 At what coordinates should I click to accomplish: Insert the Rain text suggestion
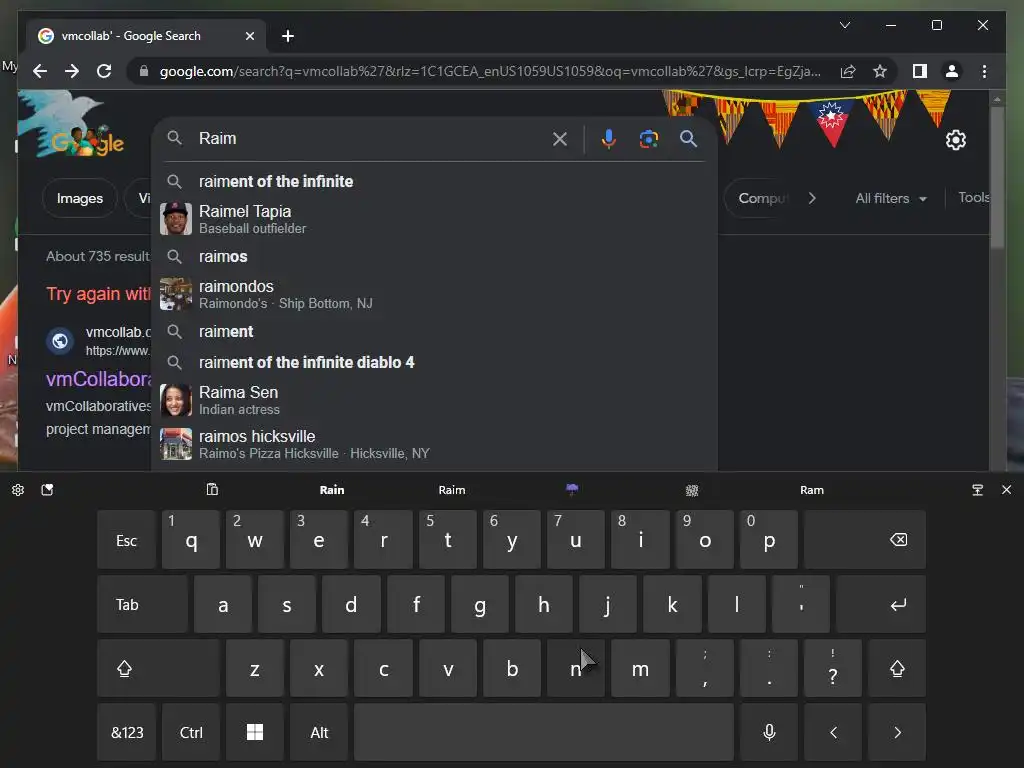coord(332,490)
